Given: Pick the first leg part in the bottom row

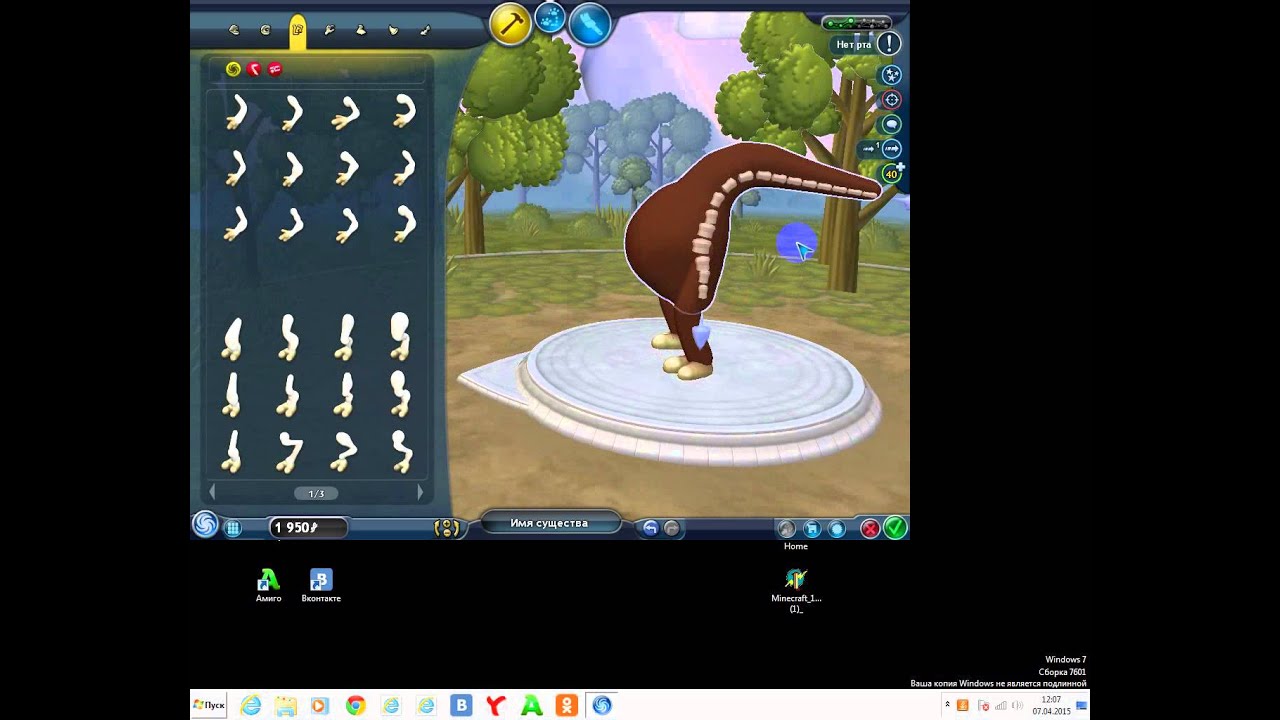Looking at the screenshot, I should pyautogui.click(x=232, y=451).
